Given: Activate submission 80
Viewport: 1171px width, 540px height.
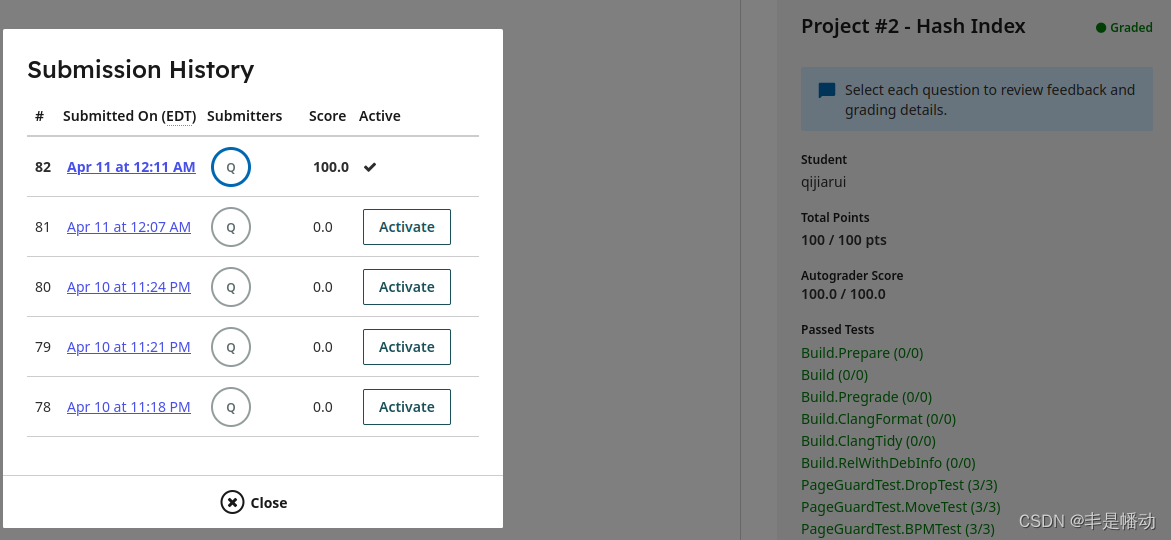Looking at the screenshot, I should 407,287.
